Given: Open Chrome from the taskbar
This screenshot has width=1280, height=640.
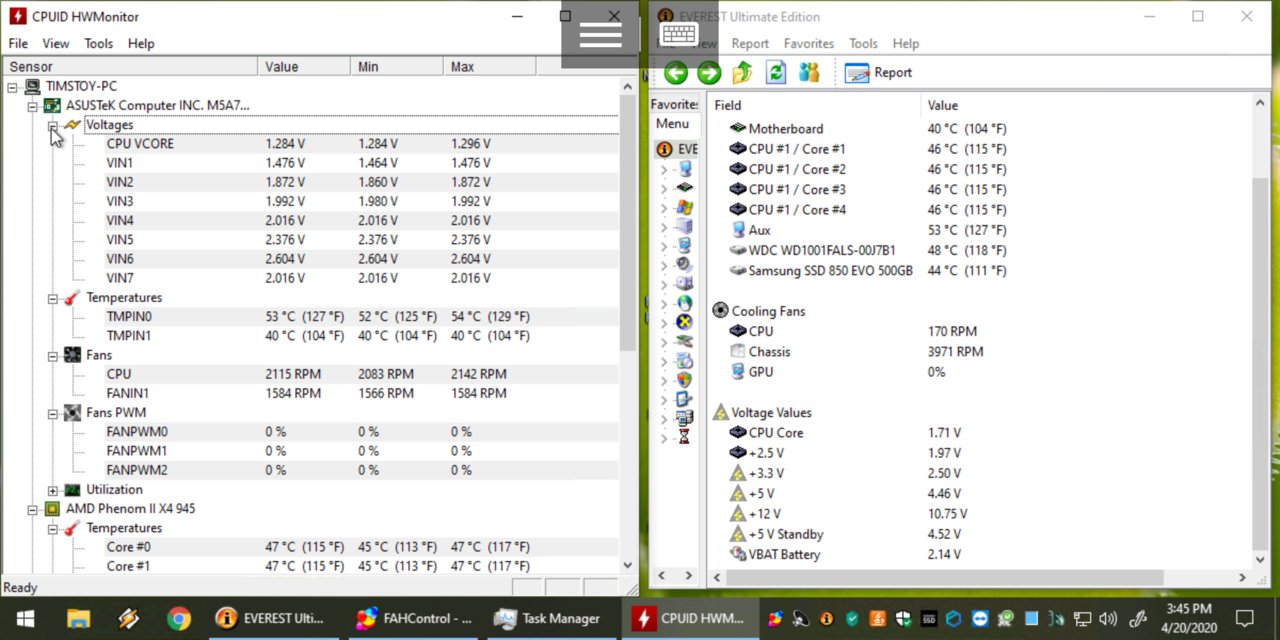Looking at the screenshot, I should [x=179, y=618].
